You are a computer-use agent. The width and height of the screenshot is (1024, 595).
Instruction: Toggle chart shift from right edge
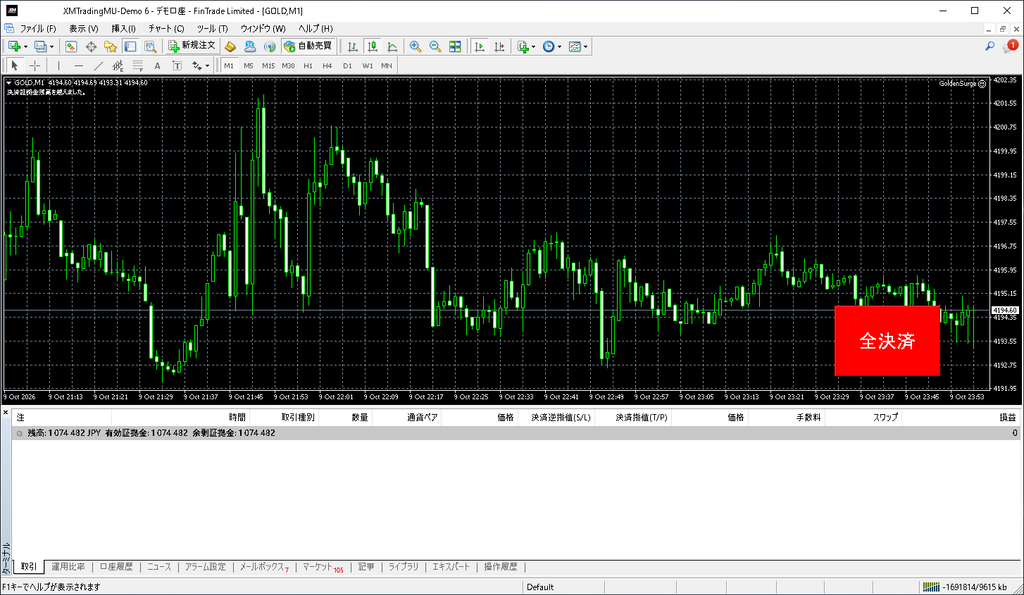[499, 46]
